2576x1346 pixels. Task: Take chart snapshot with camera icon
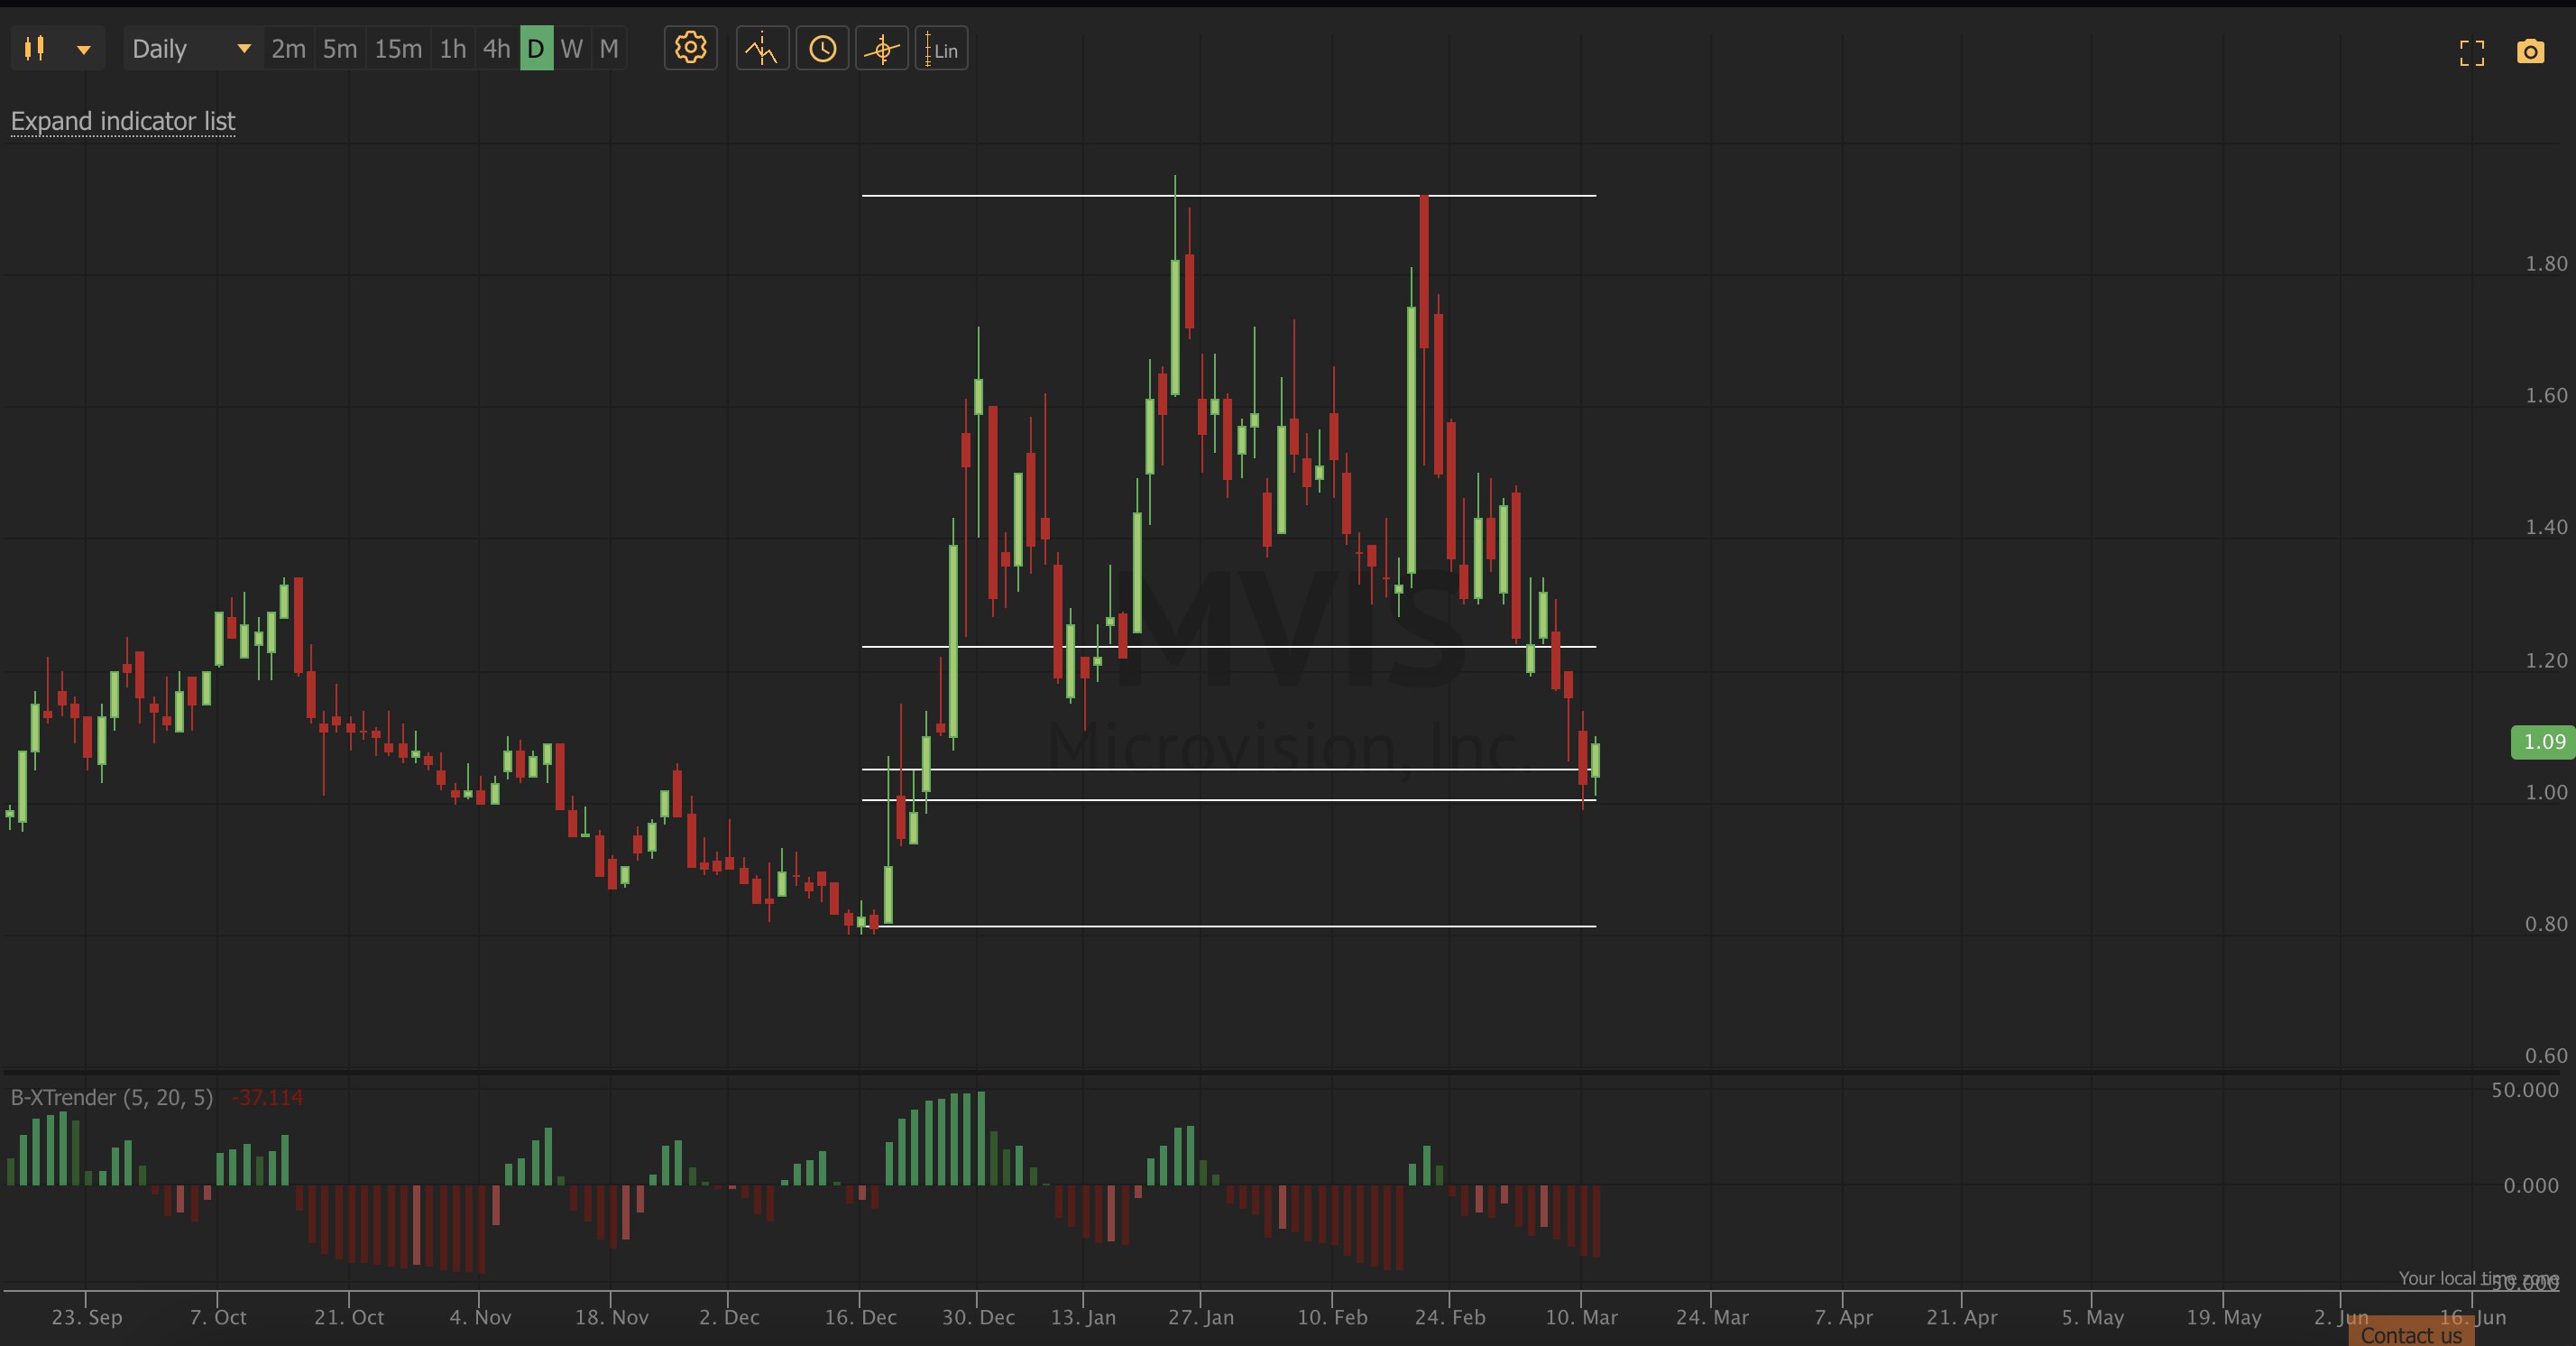click(x=2530, y=51)
